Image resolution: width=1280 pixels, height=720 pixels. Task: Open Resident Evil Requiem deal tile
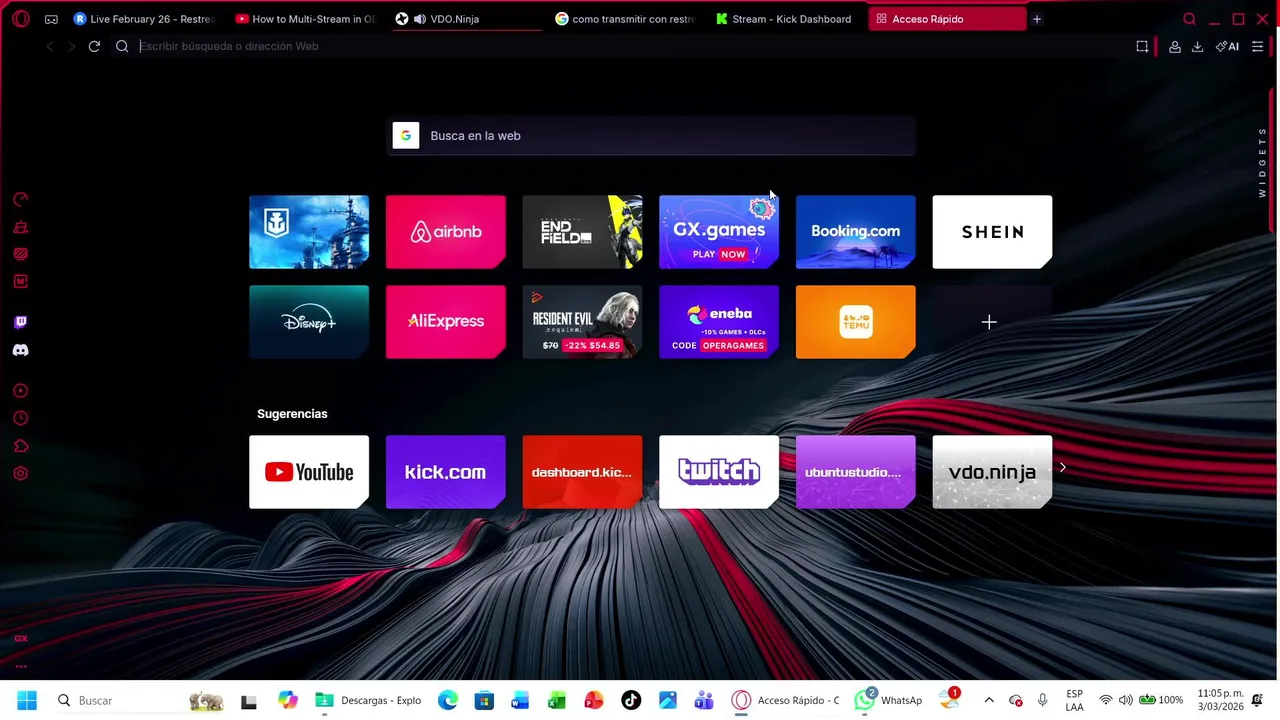(x=582, y=322)
